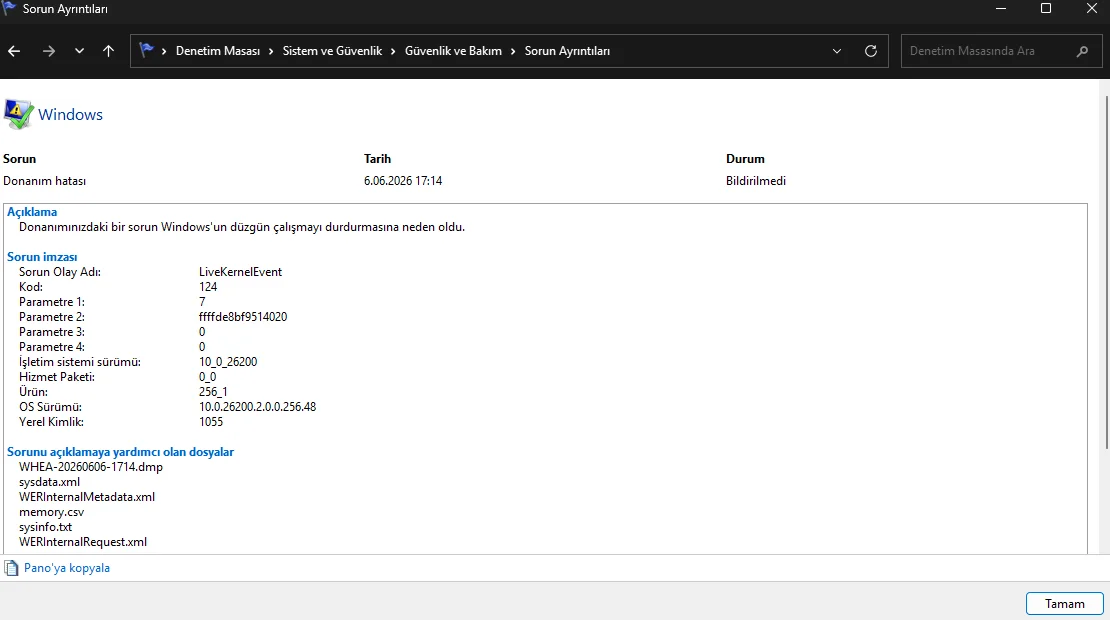Refresh the page with the refresh icon

click(x=871, y=51)
